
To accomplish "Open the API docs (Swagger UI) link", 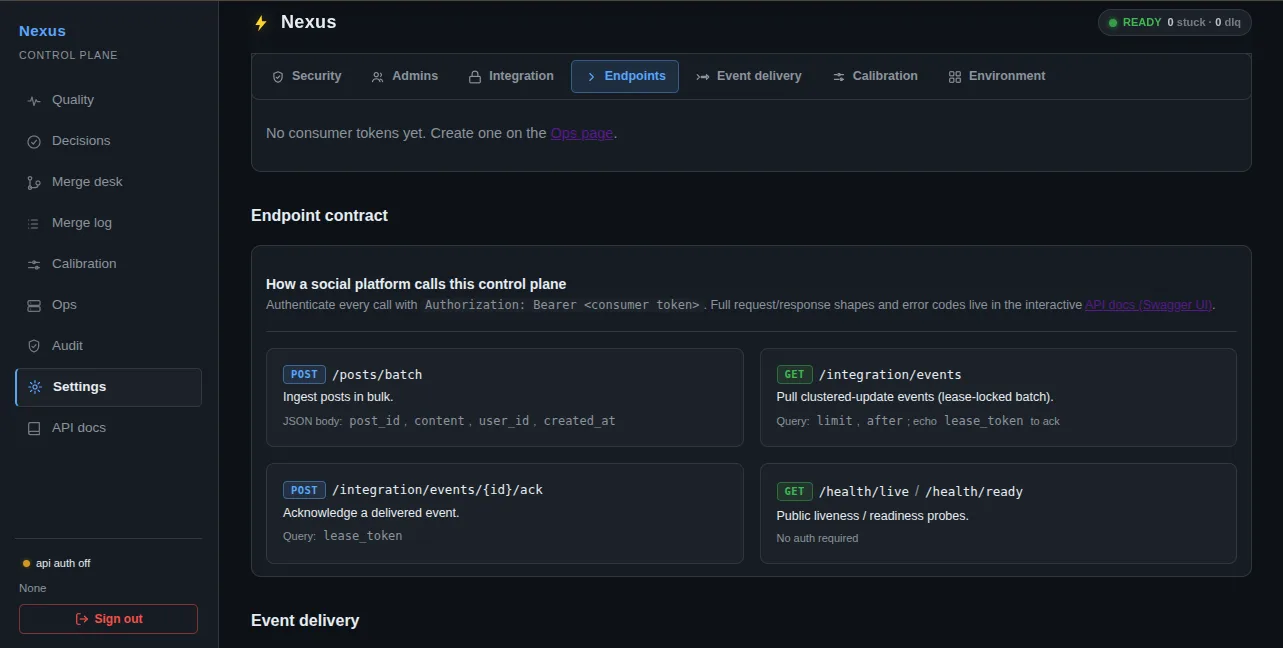I will pos(1149,305).
